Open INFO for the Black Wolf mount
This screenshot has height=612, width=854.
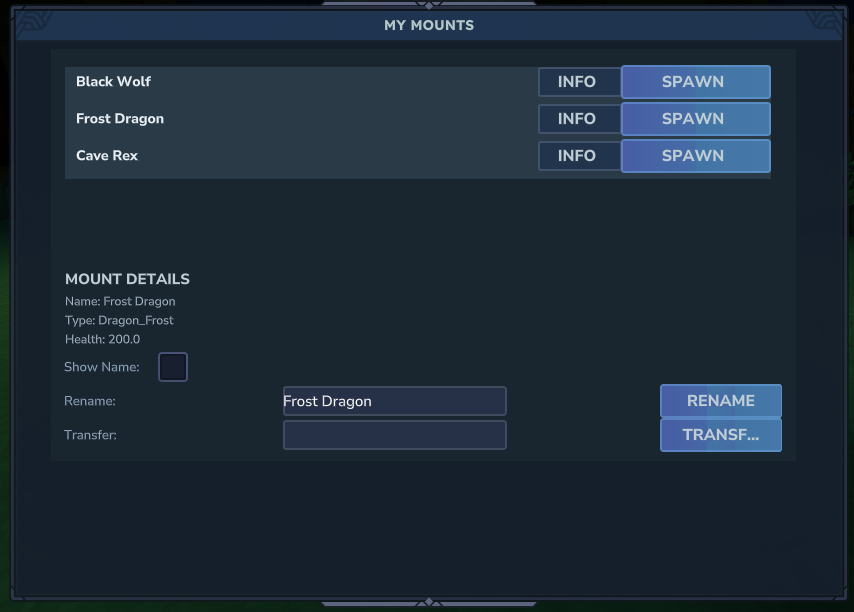[x=579, y=82]
